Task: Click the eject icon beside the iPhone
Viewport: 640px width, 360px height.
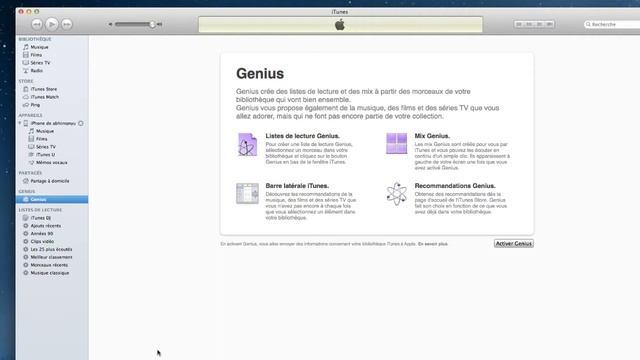Action: [x=81, y=123]
